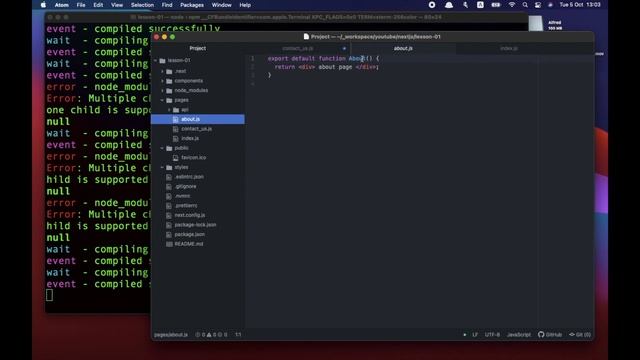Select favicon.ico file
Image resolution: width=640 pixels, height=360 pixels.
193,158
